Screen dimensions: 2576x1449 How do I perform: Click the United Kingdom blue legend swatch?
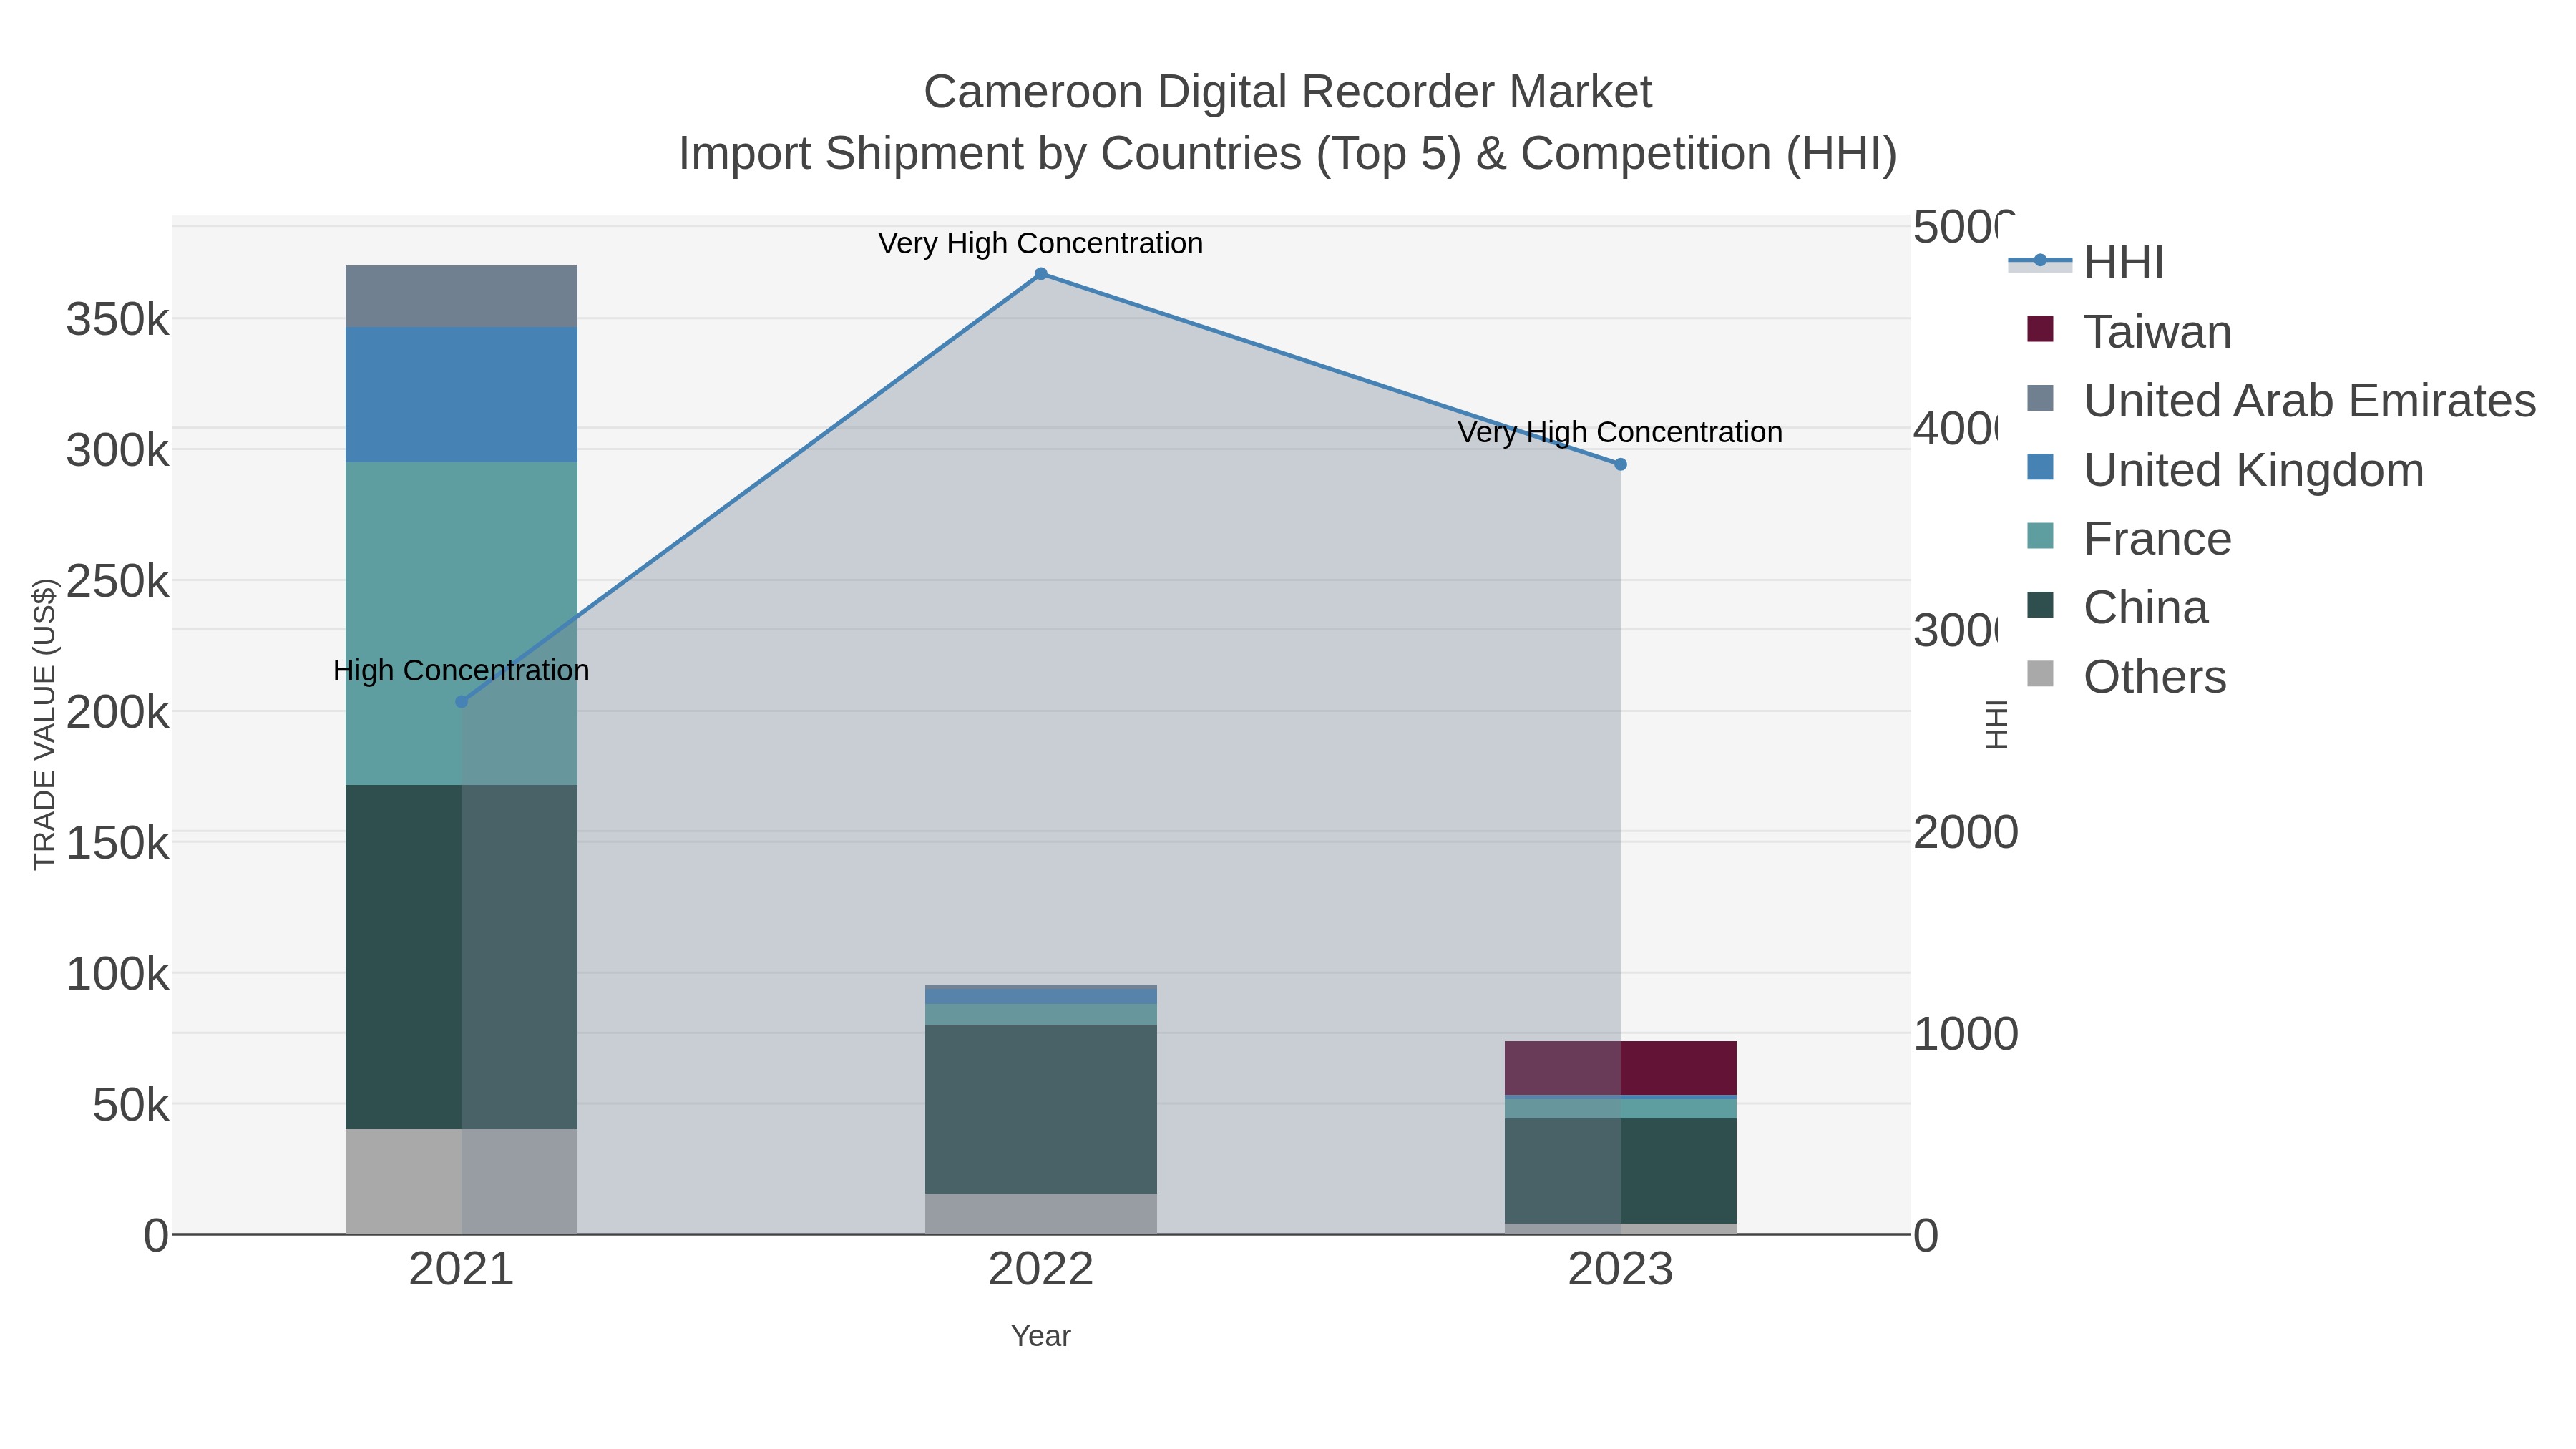point(2040,467)
